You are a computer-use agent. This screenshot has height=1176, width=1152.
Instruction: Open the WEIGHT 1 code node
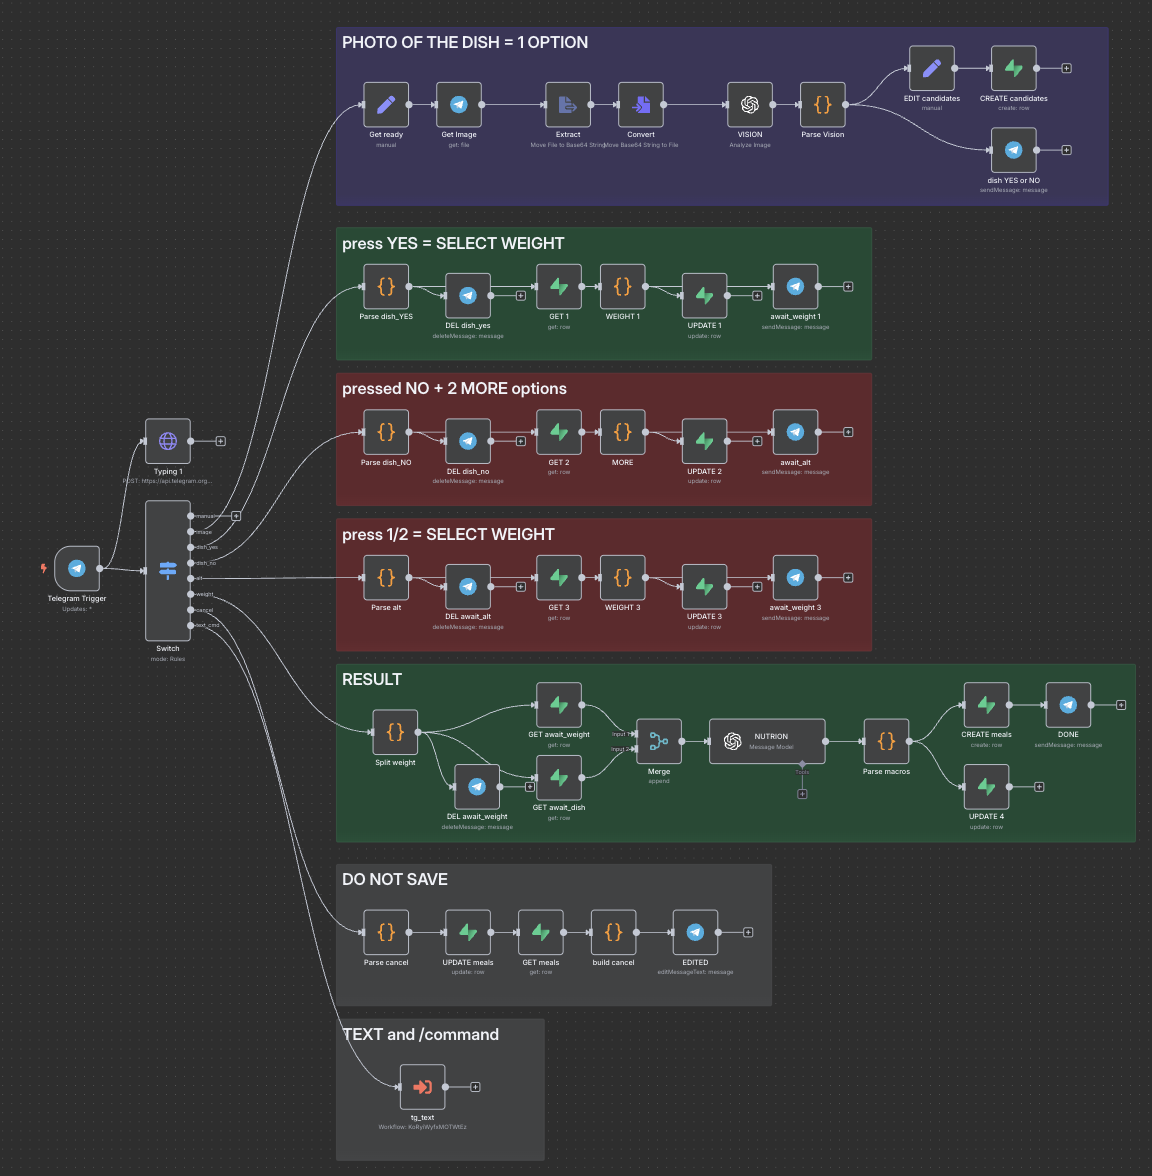(x=622, y=286)
